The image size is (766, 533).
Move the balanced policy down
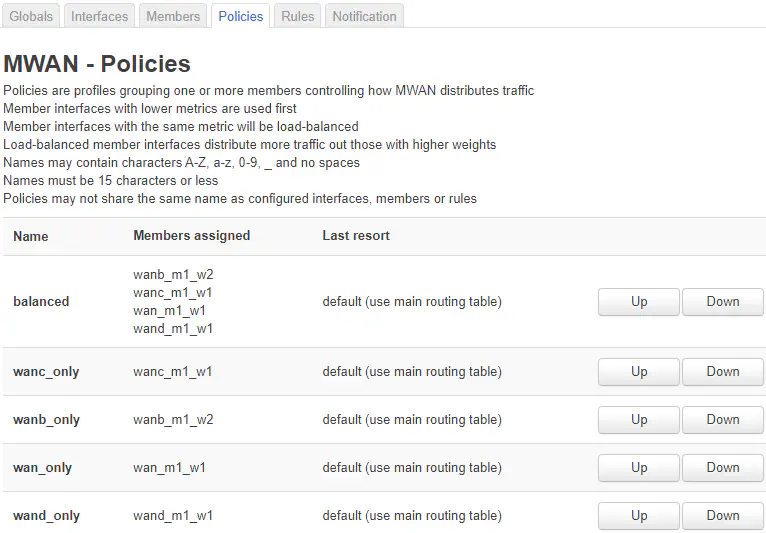pyautogui.click(x=722, y=302)
